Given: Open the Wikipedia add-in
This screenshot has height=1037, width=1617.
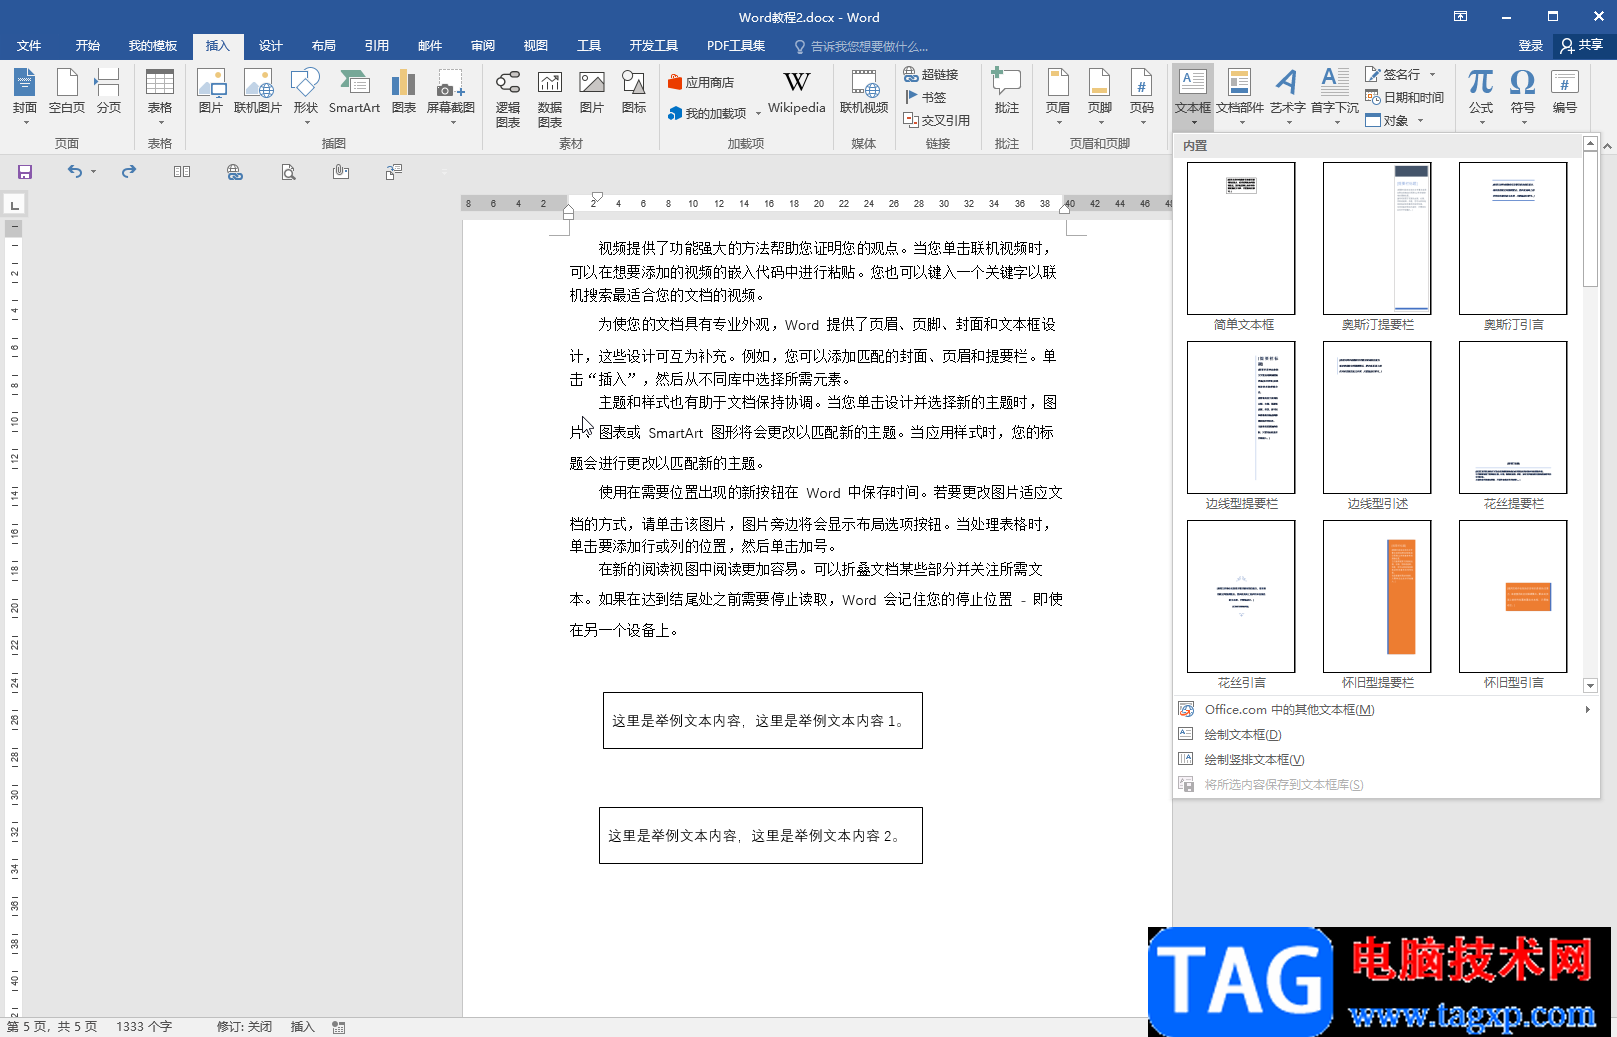Looking at the screenshot, I should [x=797, y=93].
